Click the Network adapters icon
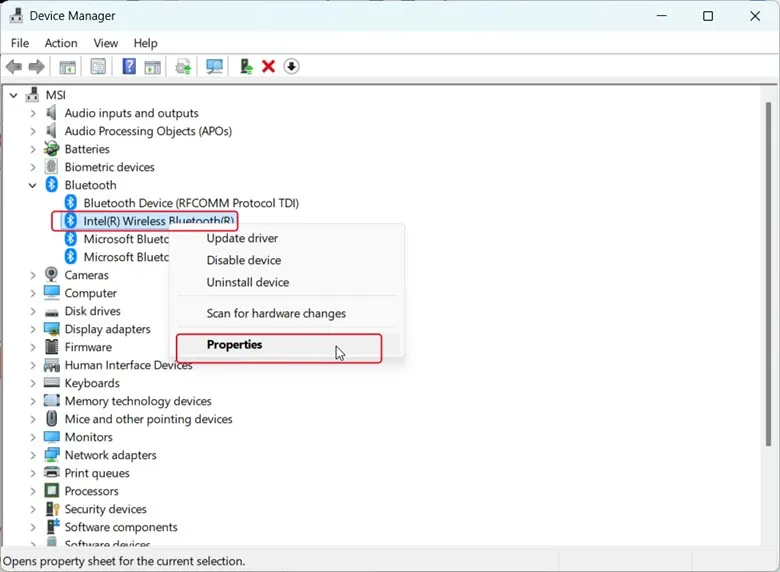780x572 pixels. [x=51, y=455]
